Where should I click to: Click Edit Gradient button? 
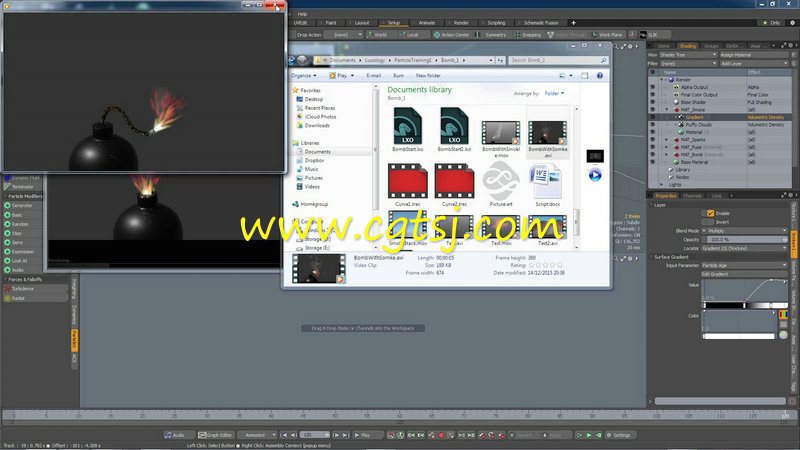(x=744, y=274)
